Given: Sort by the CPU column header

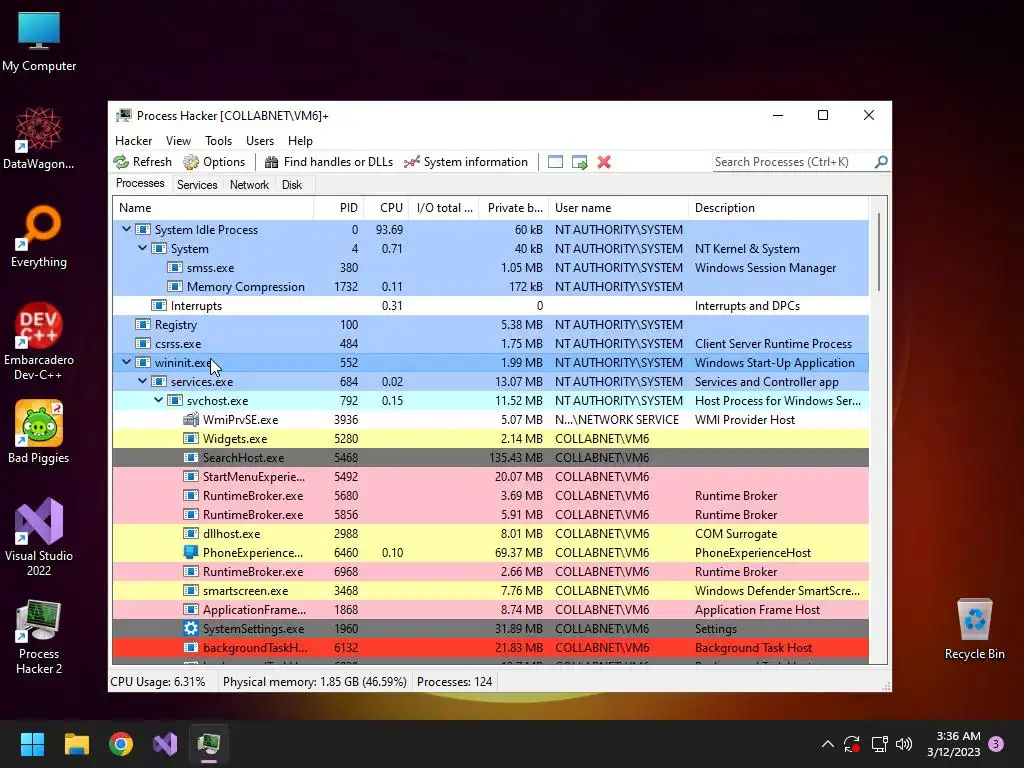Looking at the screenshot, I should (x=386, y=208).
